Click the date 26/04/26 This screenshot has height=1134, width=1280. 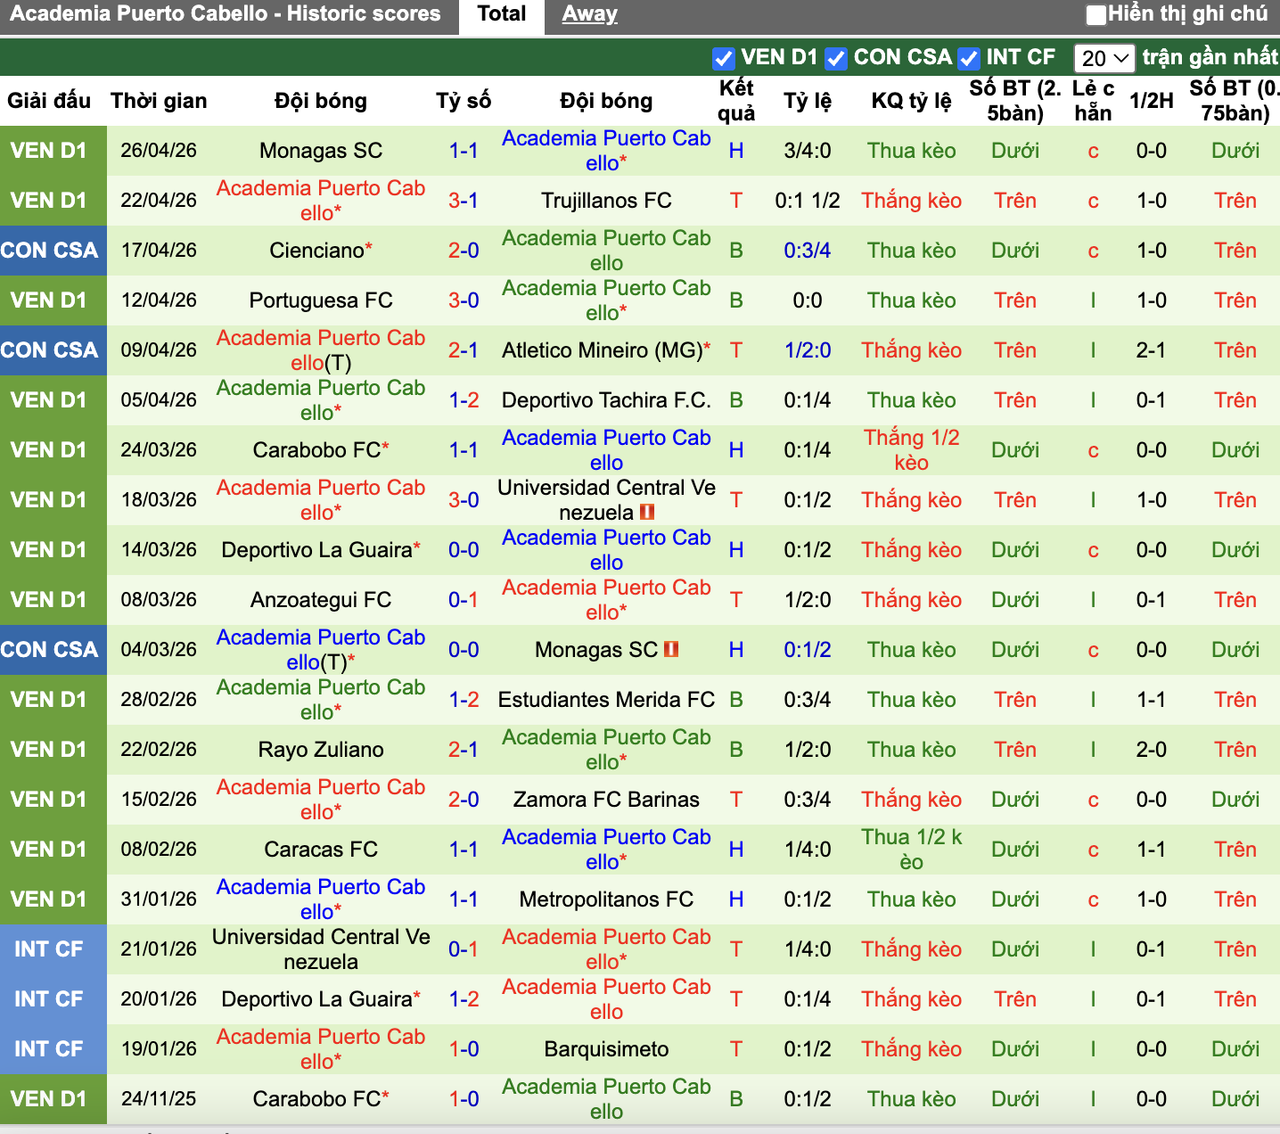click(159, 151)
